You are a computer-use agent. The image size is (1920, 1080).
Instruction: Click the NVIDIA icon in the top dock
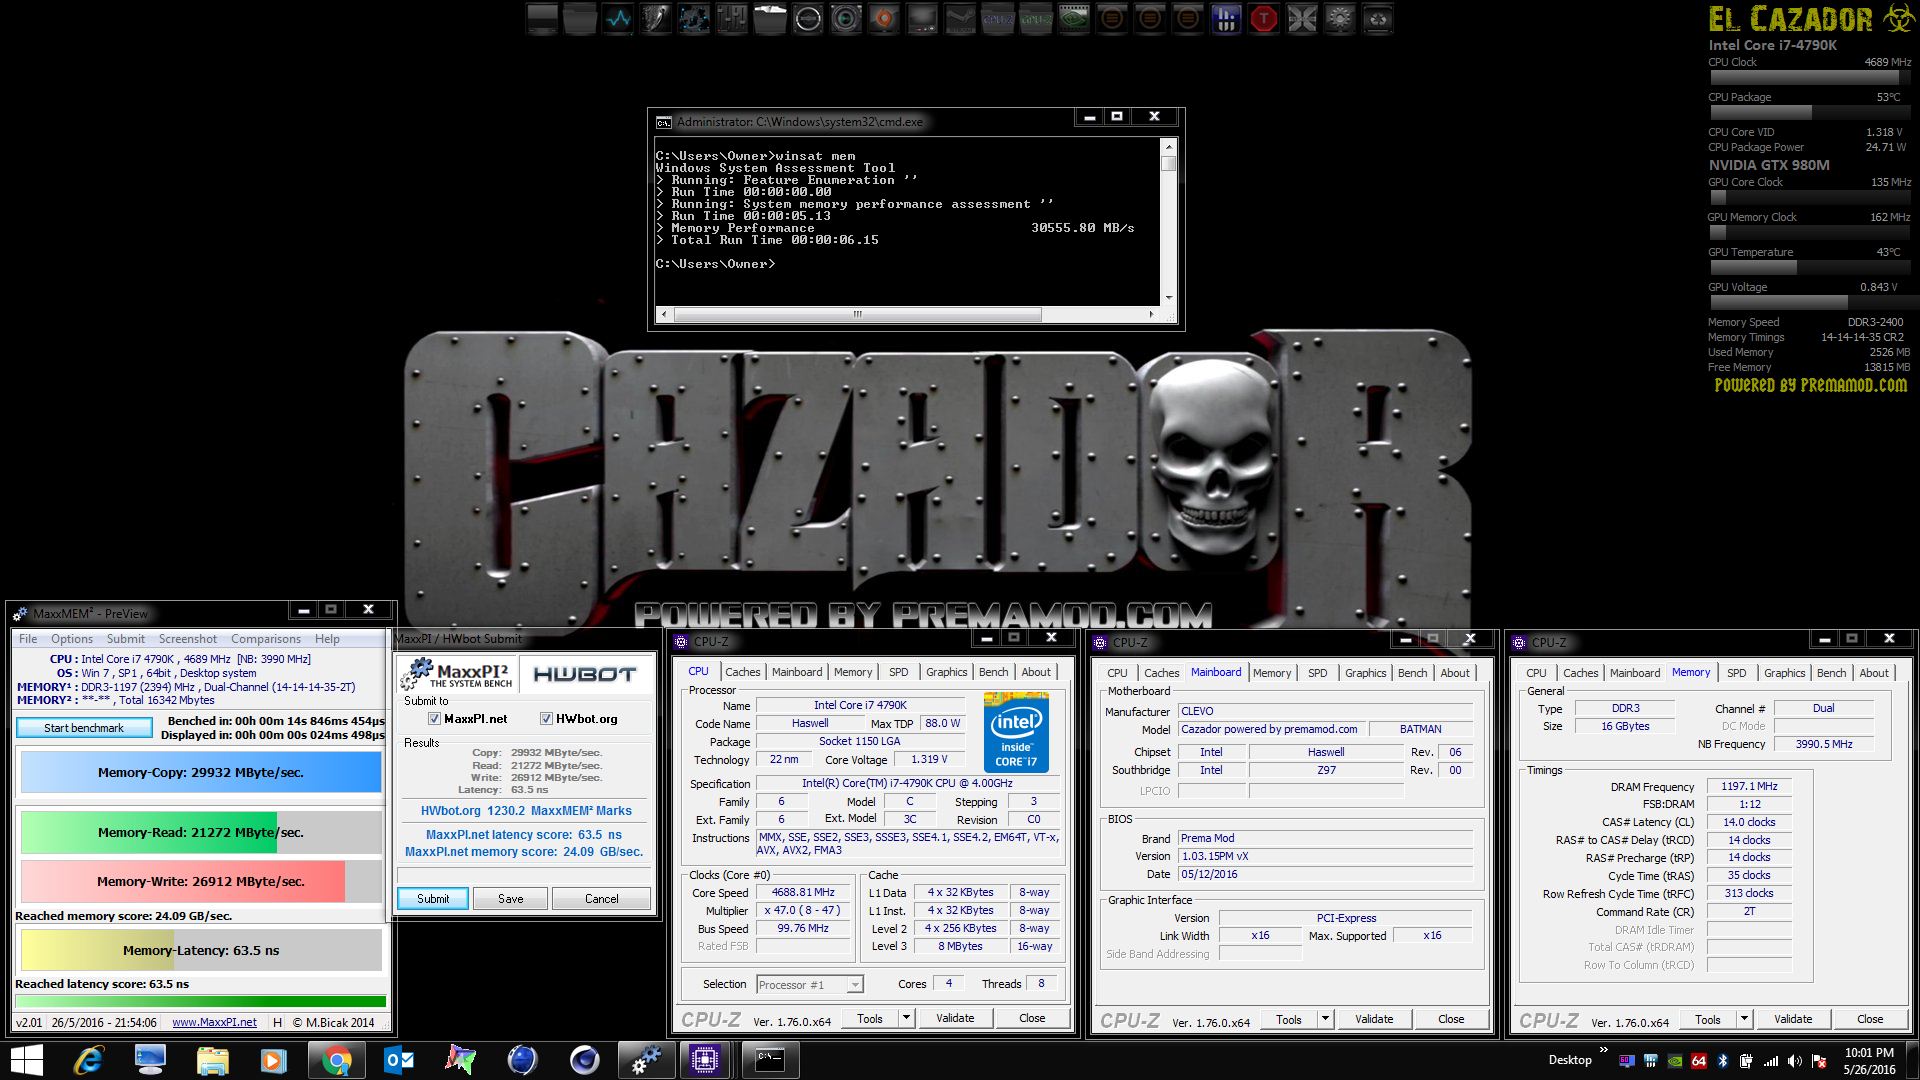point(1074,19)
